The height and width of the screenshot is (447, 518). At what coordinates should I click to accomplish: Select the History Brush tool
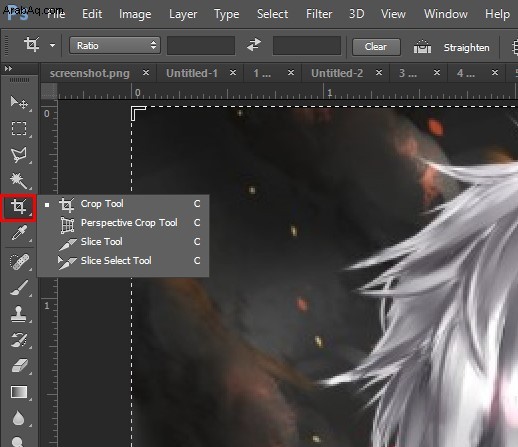[x=19, y=340]
